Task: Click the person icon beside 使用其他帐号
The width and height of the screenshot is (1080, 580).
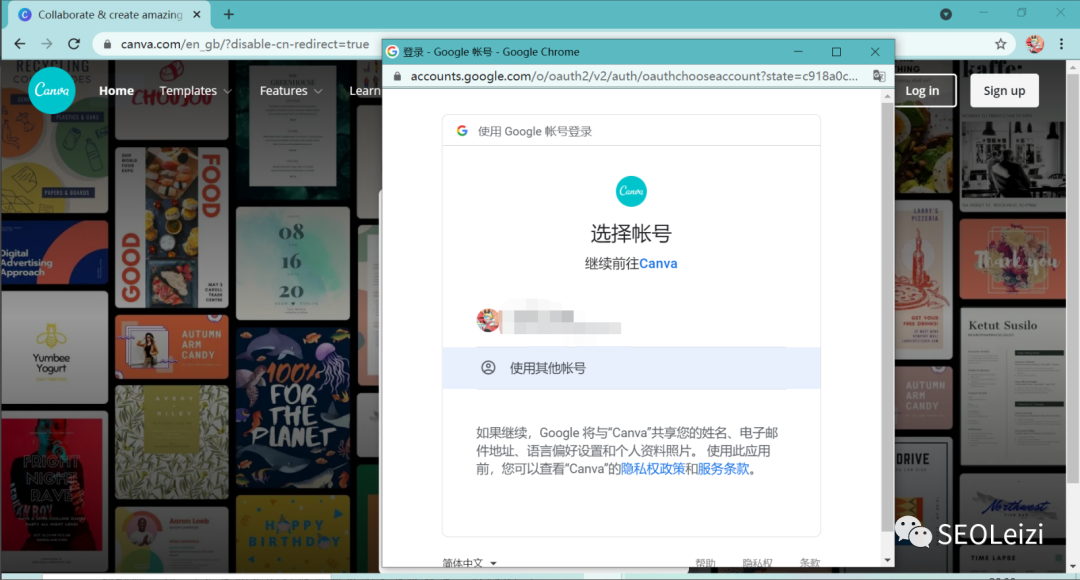Action: click(x=488, y=368)
